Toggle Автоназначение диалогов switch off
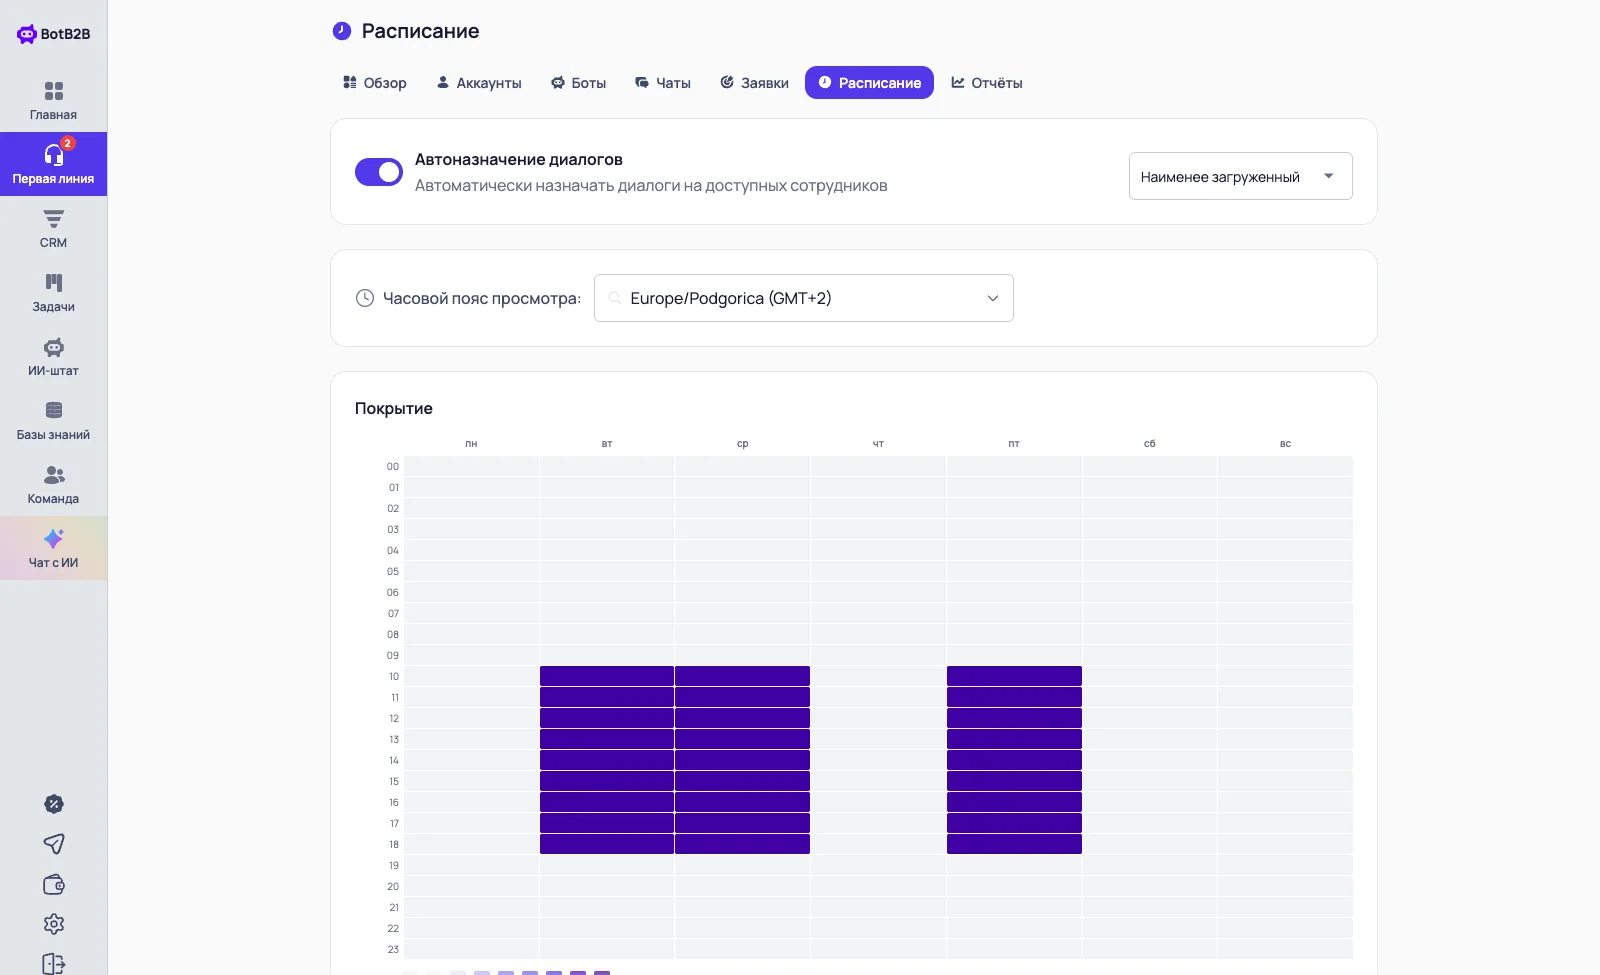Viewport: 1600px width, 975px height. point(379,172)
